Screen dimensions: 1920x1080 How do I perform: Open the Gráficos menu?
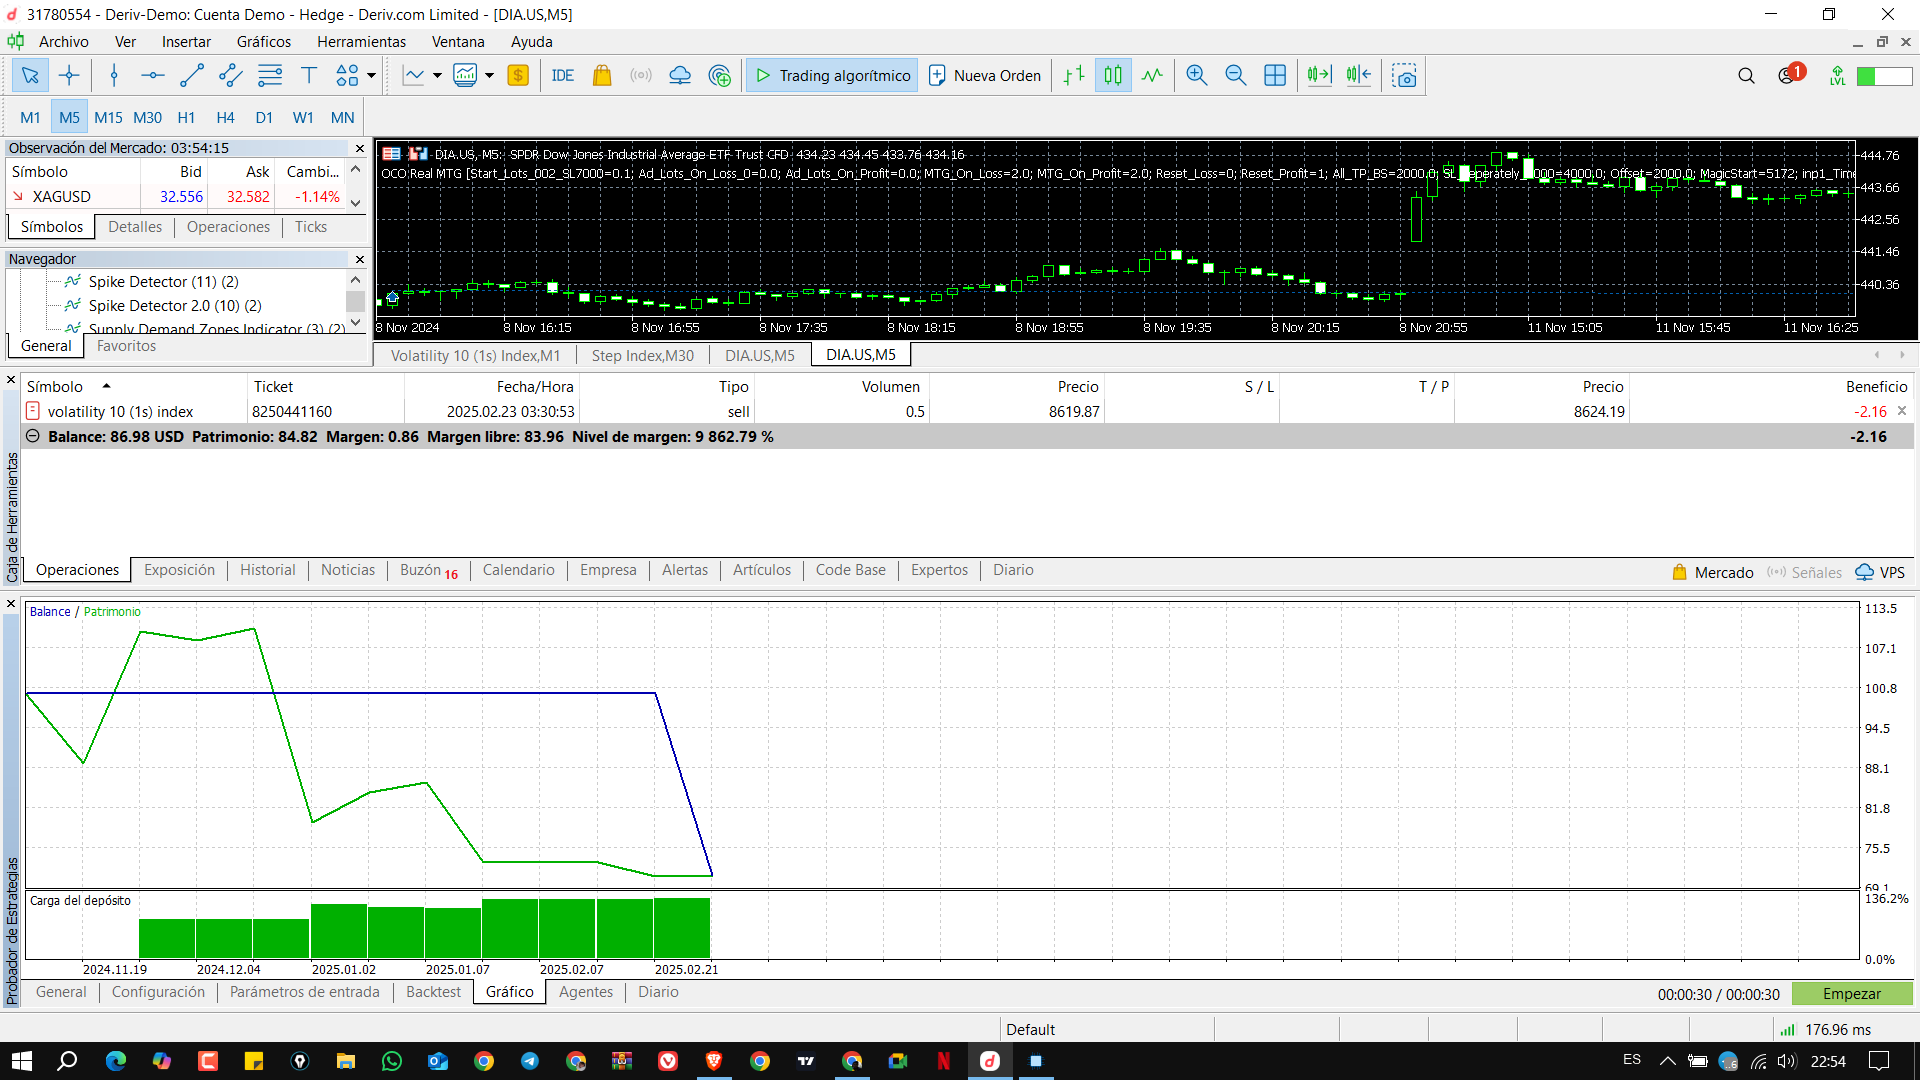[264, 42]
